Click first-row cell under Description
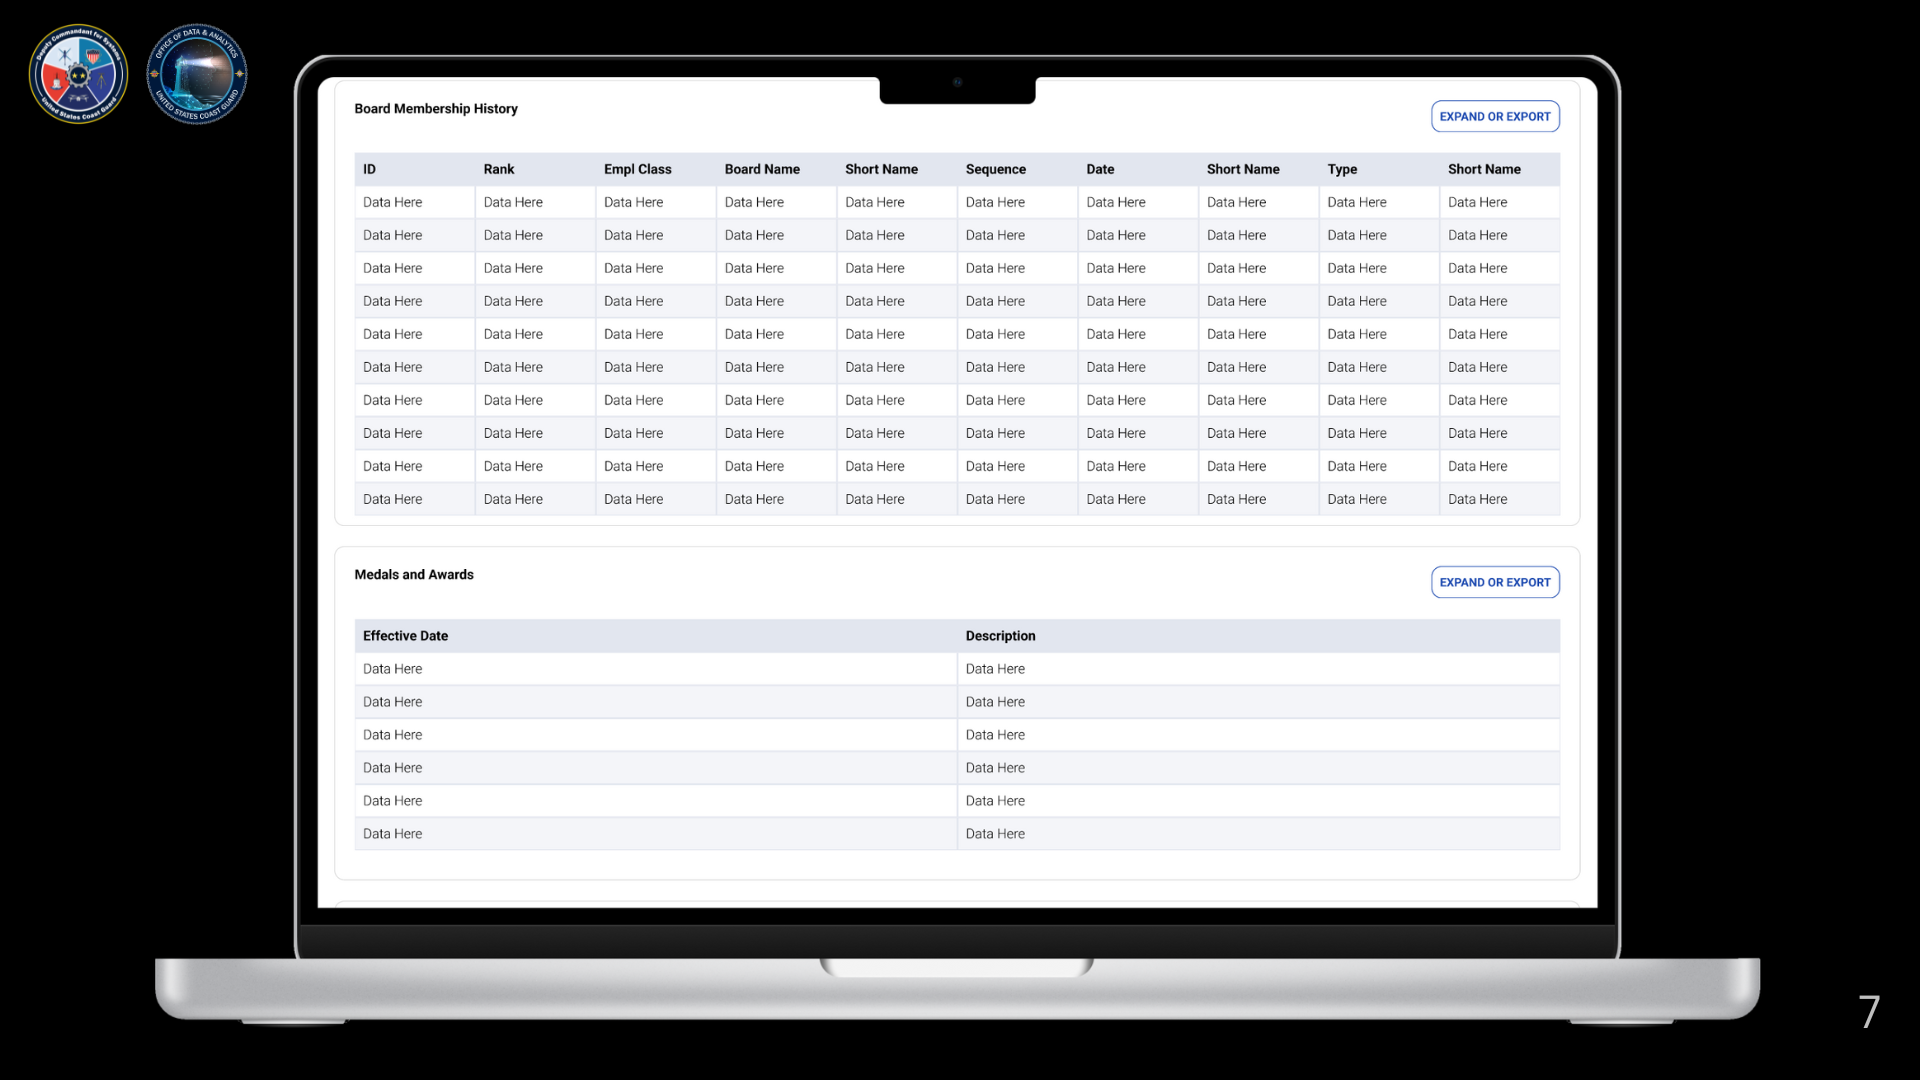Screen dimensions: 1920x1080 click(x=1259, y=669)
